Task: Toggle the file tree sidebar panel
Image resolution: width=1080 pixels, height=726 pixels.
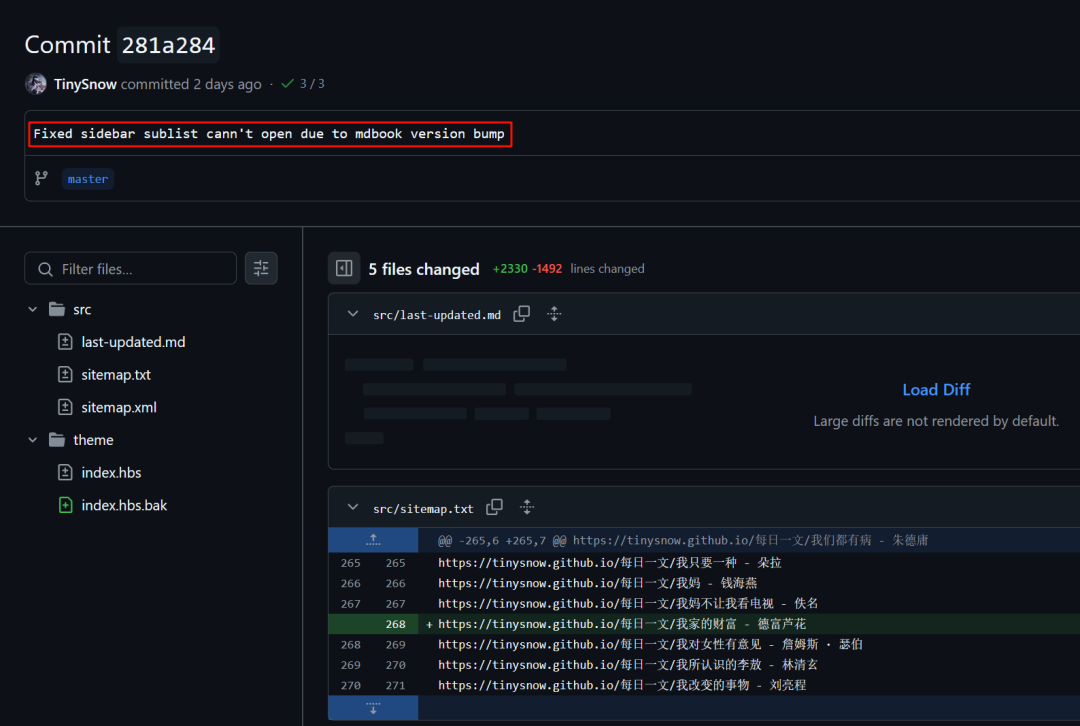Action: [x=344, y=268]
